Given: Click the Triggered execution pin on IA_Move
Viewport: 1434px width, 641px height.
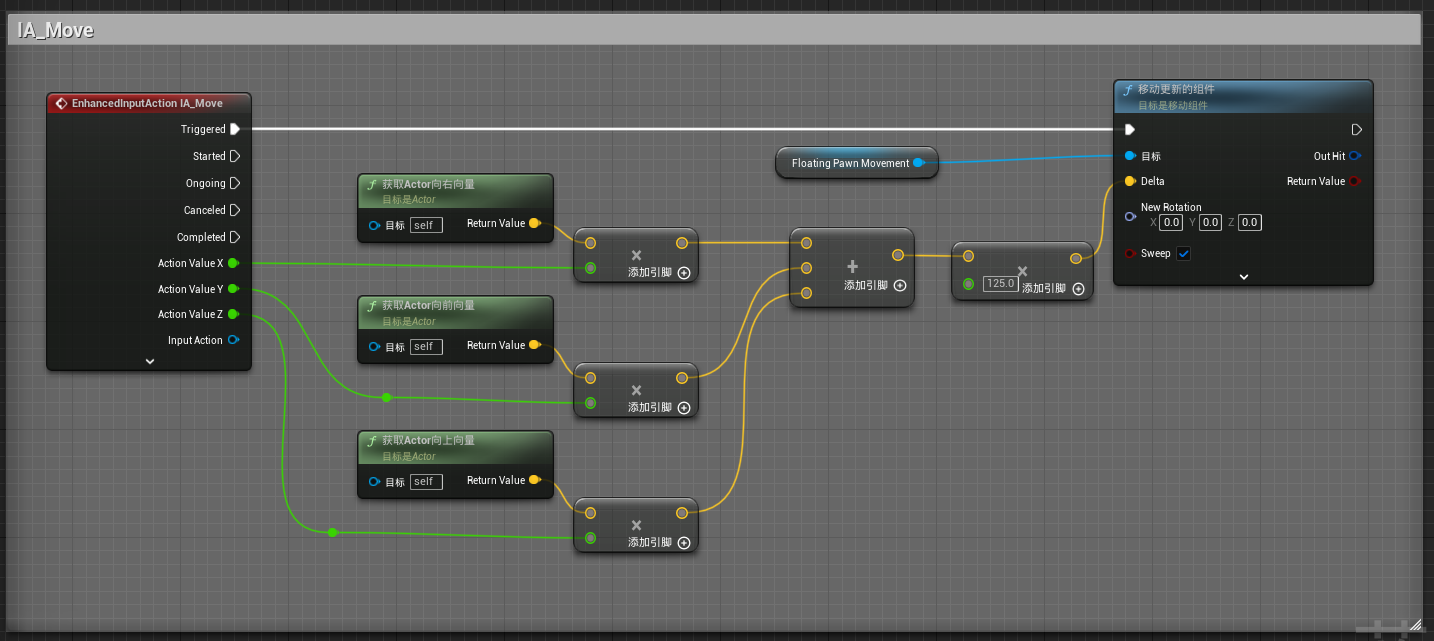Looking at the screenshot, I should tap(234, 129).
